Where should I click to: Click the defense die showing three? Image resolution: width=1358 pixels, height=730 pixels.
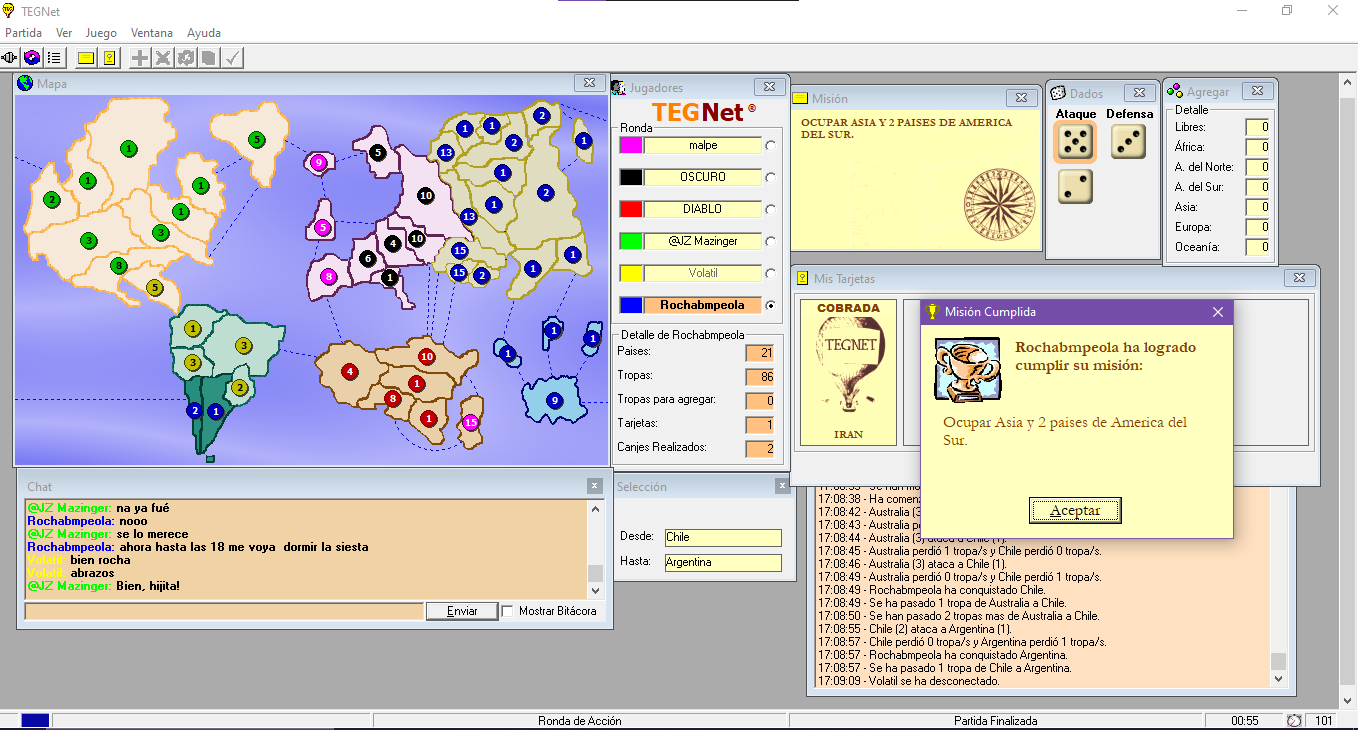pyautogui.click(x=1128, y=141)
